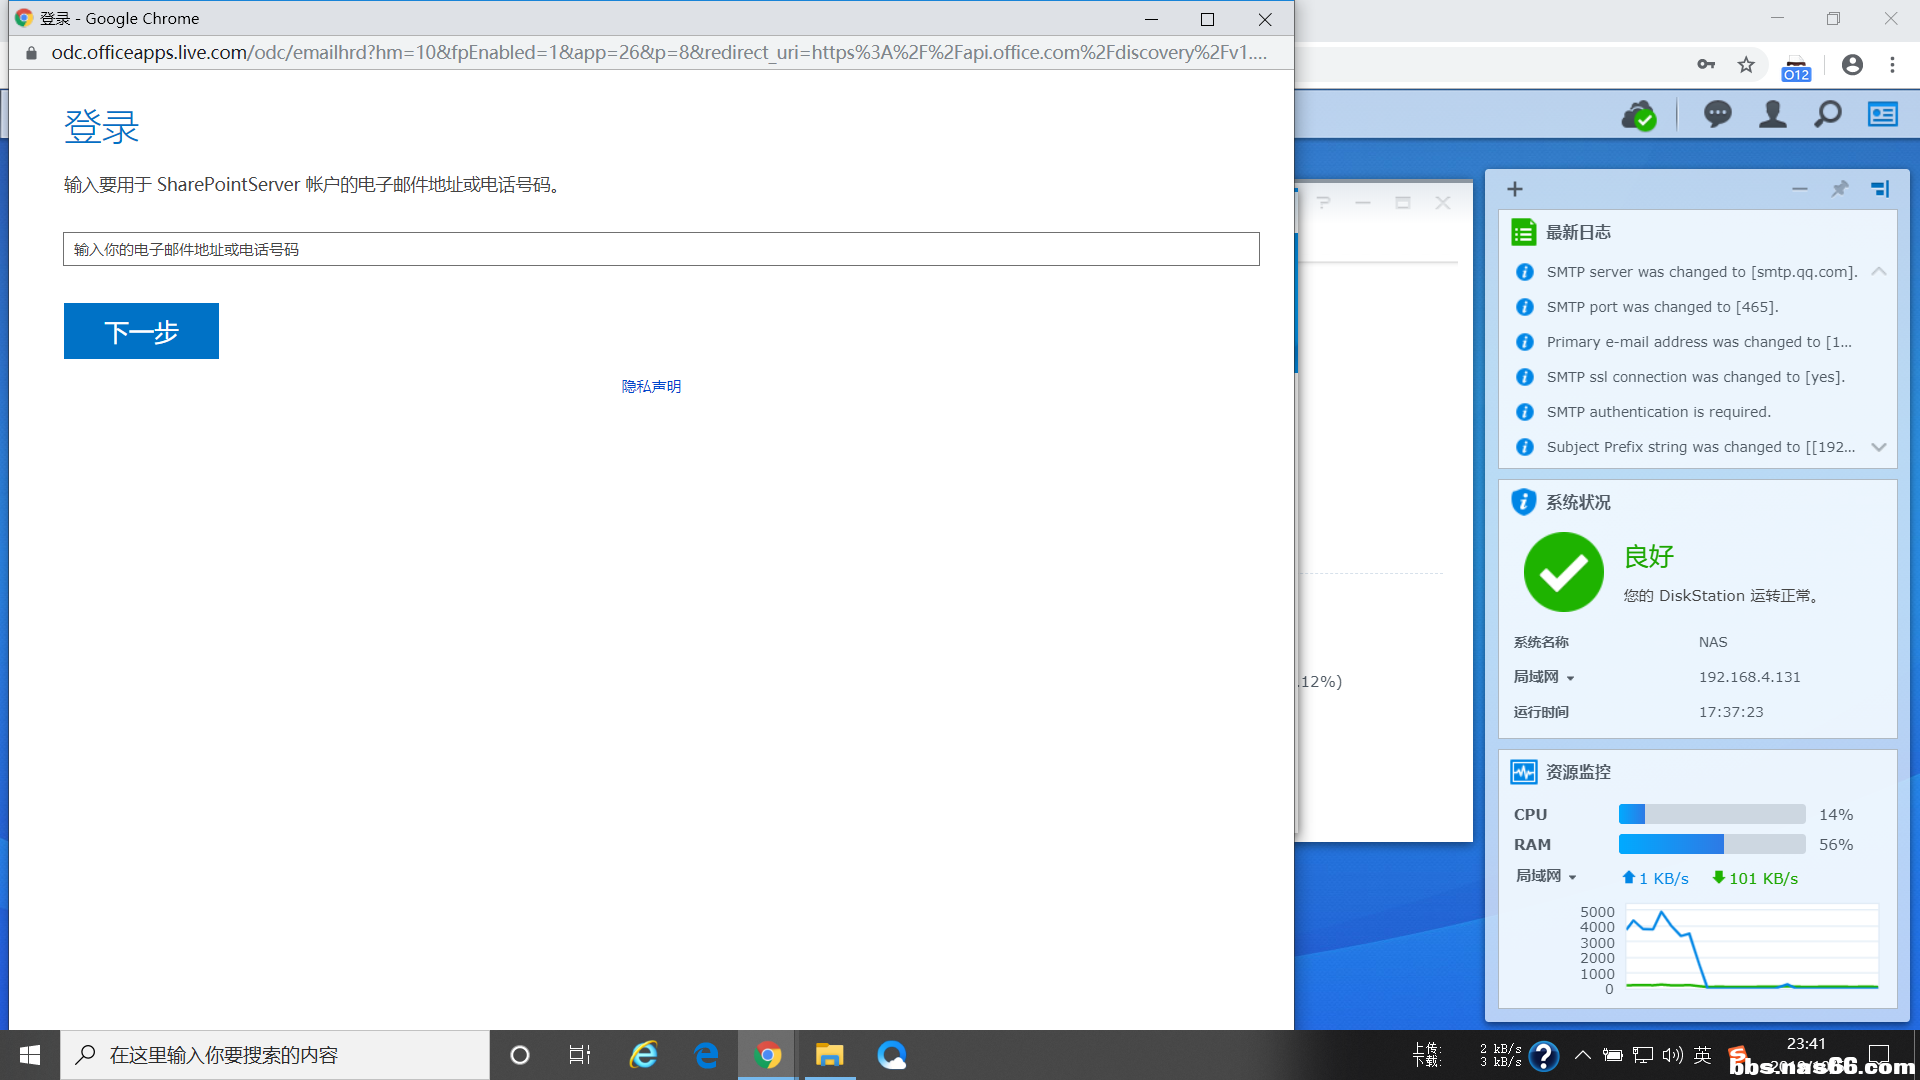This screenshot has height=1080, width=1920.
Task: Open Chrome three-dot menu
Action: (x=1892, y=65)
